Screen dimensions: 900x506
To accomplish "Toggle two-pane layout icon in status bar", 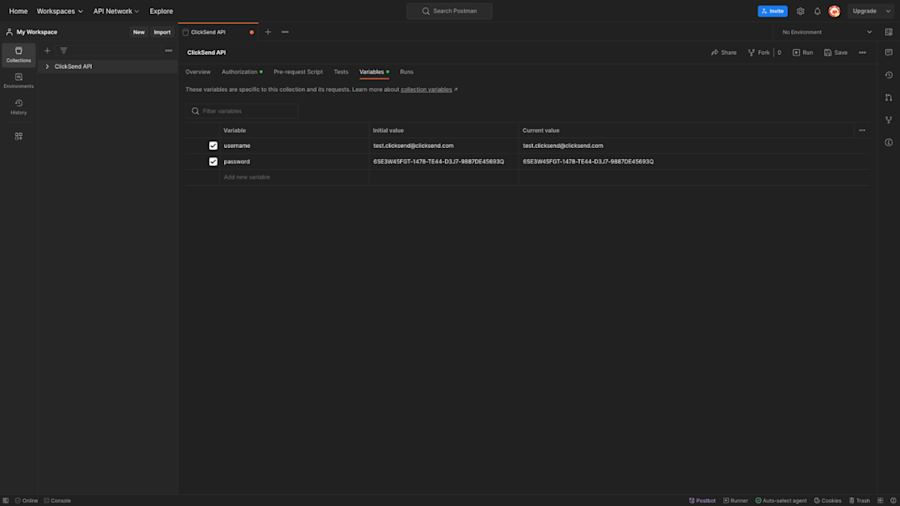I will click(x=880, y=500).
